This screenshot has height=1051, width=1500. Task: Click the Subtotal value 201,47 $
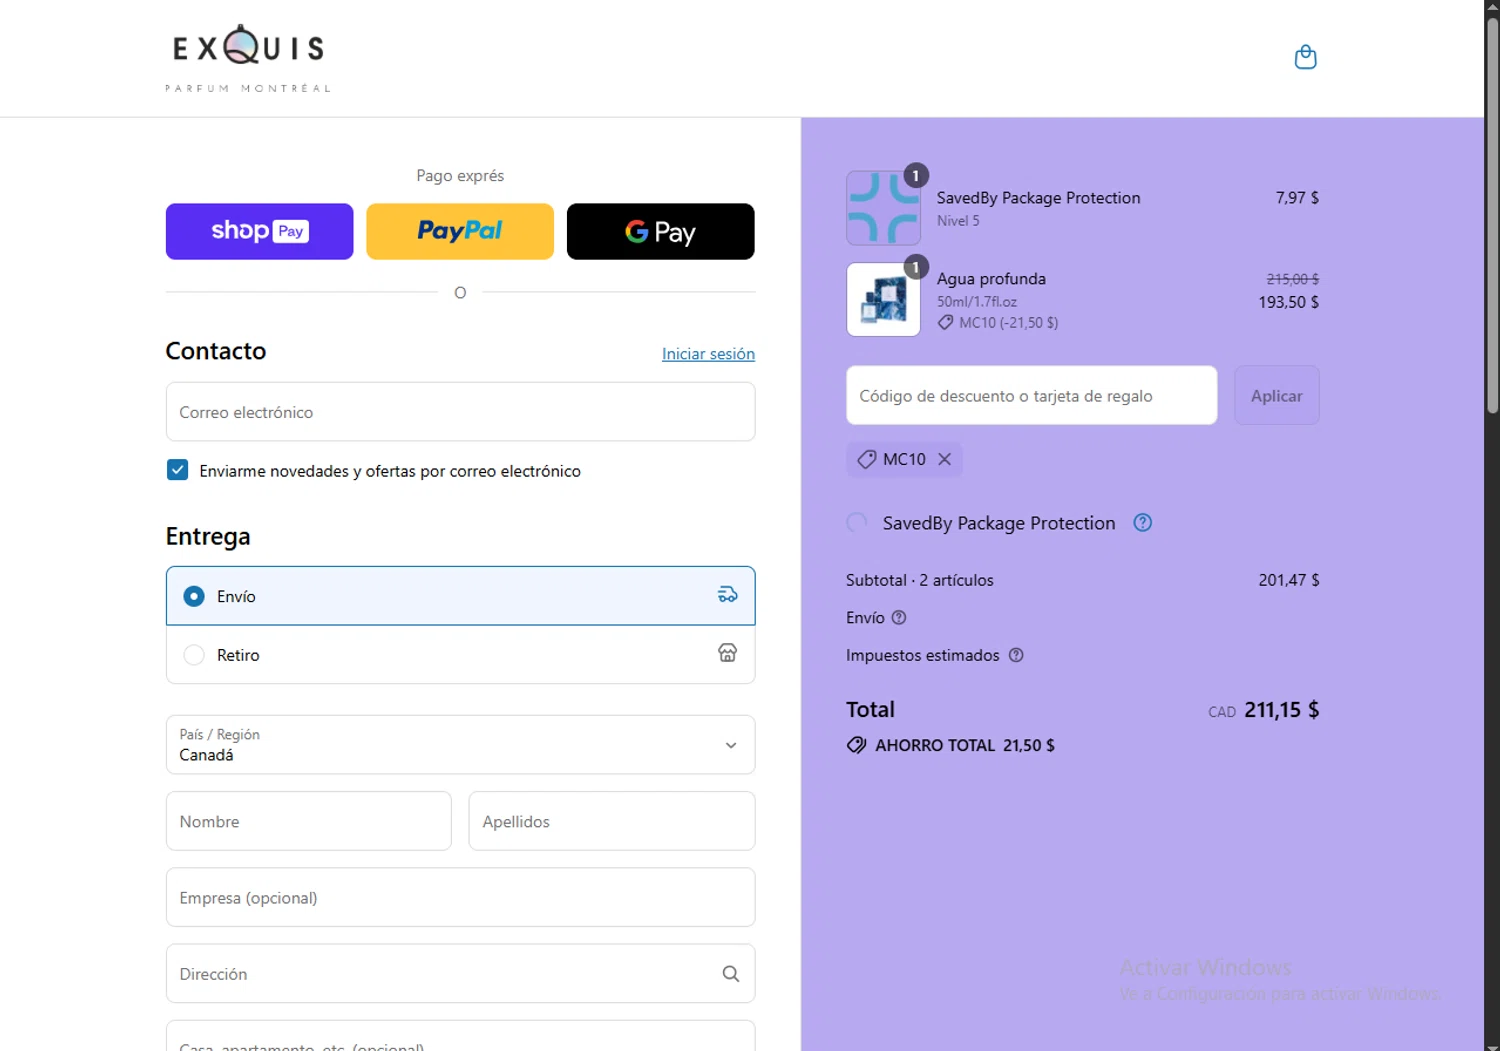click(x=1288, y=580)
